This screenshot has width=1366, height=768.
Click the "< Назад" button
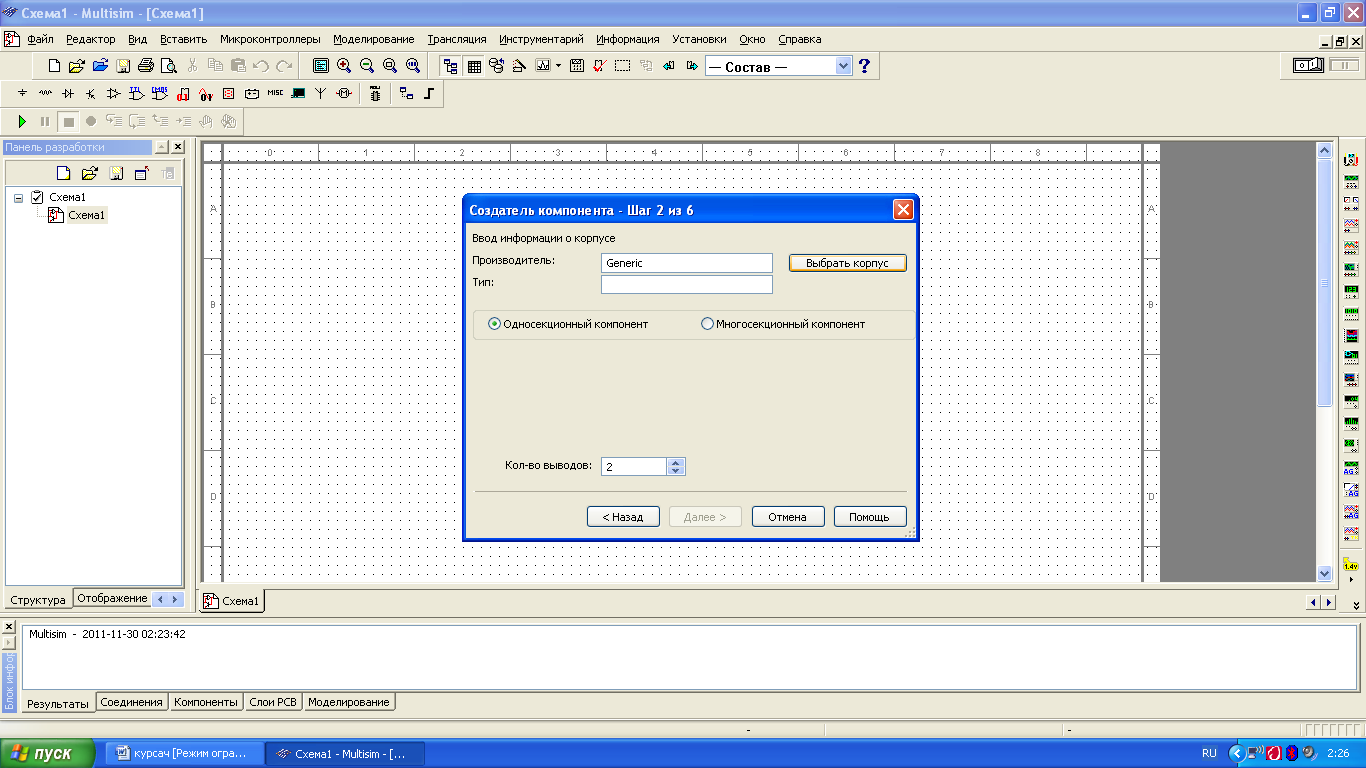pyautogui.click(x=623, y=517)
